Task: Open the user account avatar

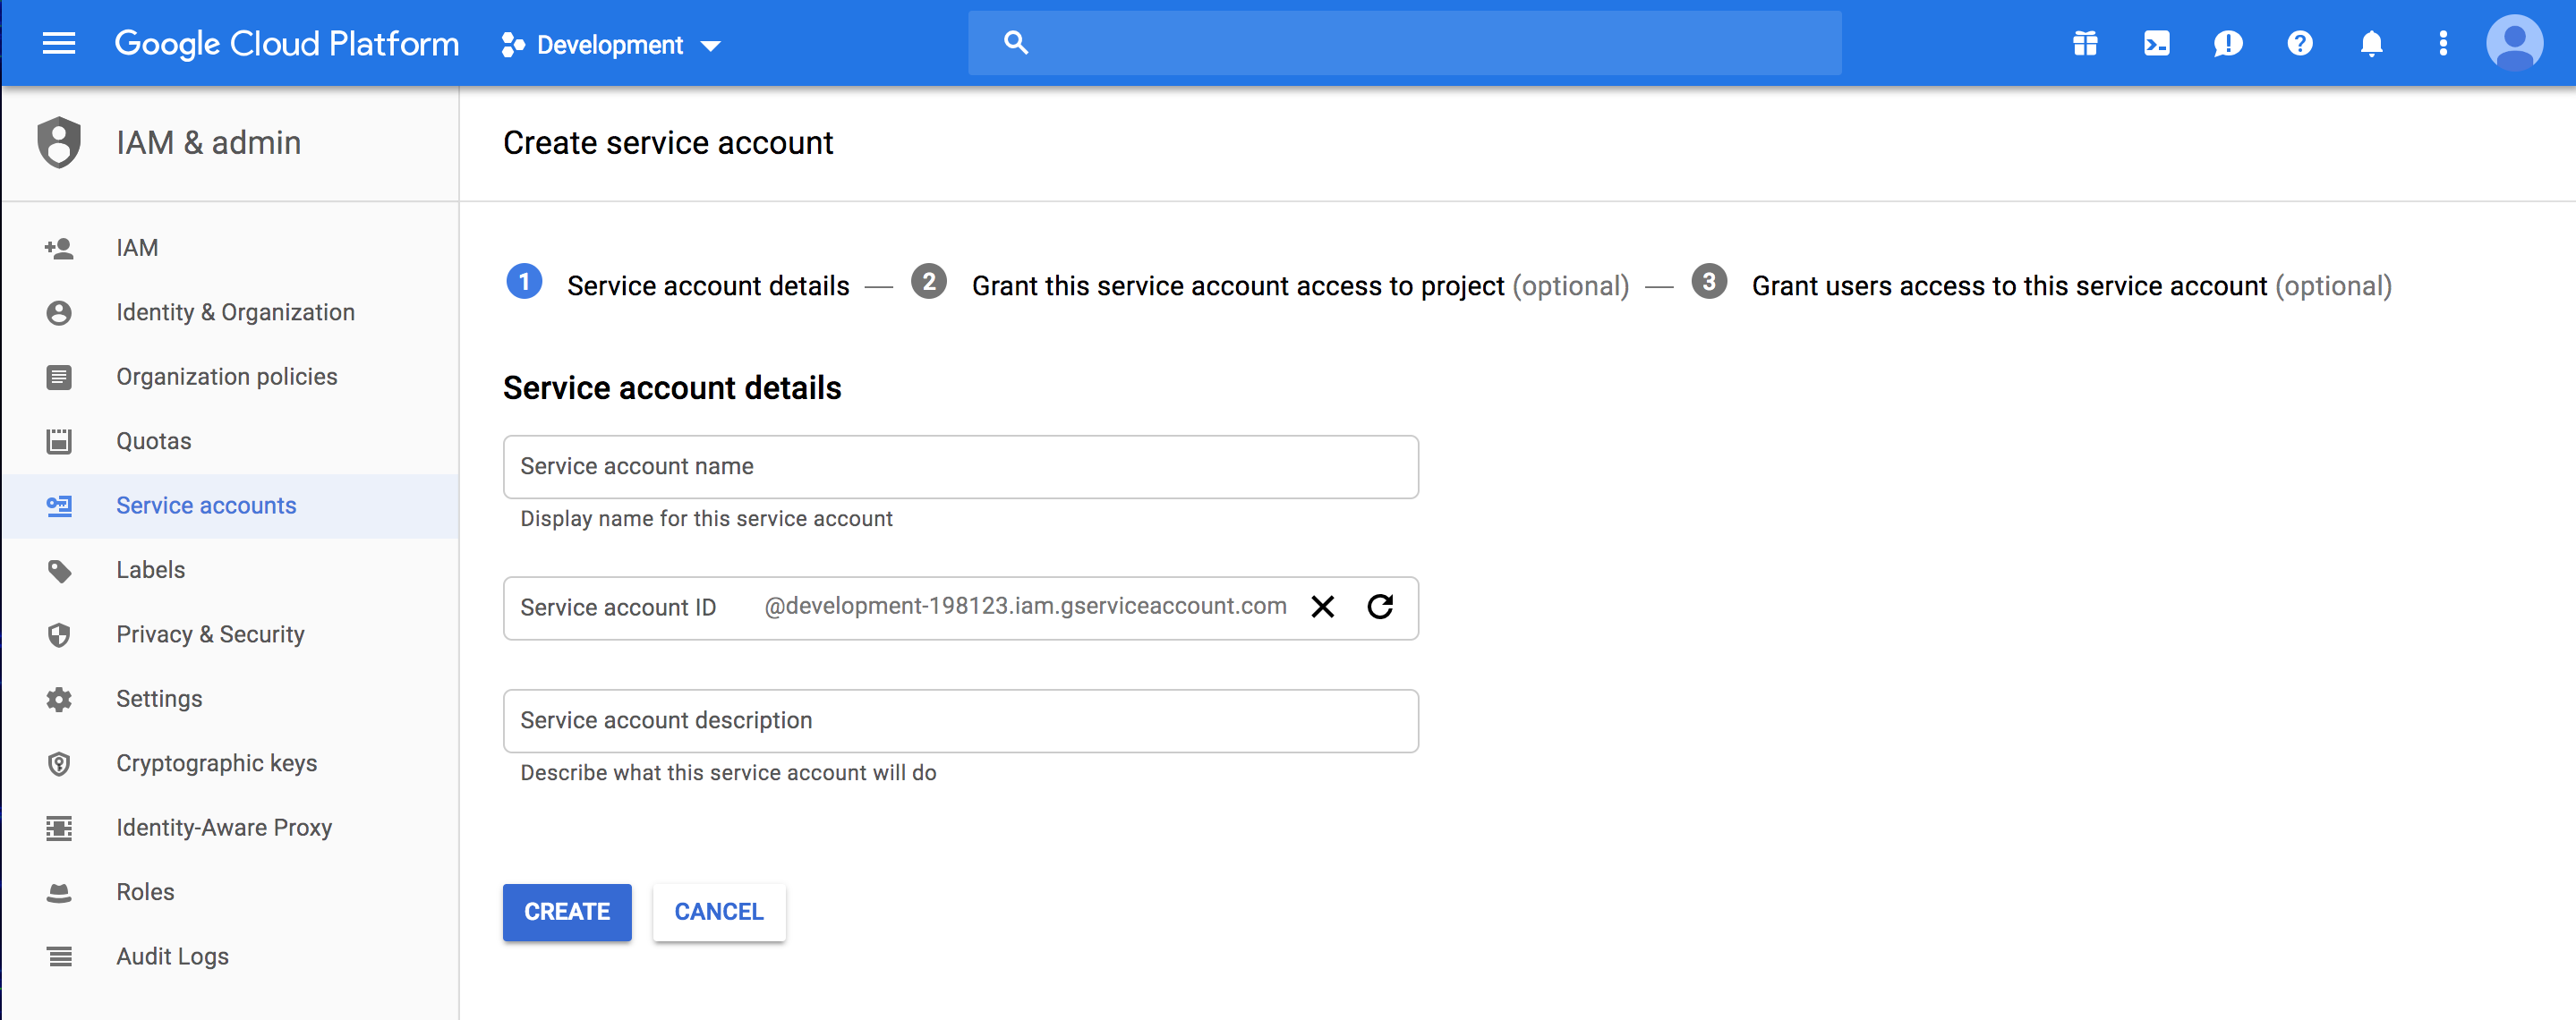Action: 2514,43
